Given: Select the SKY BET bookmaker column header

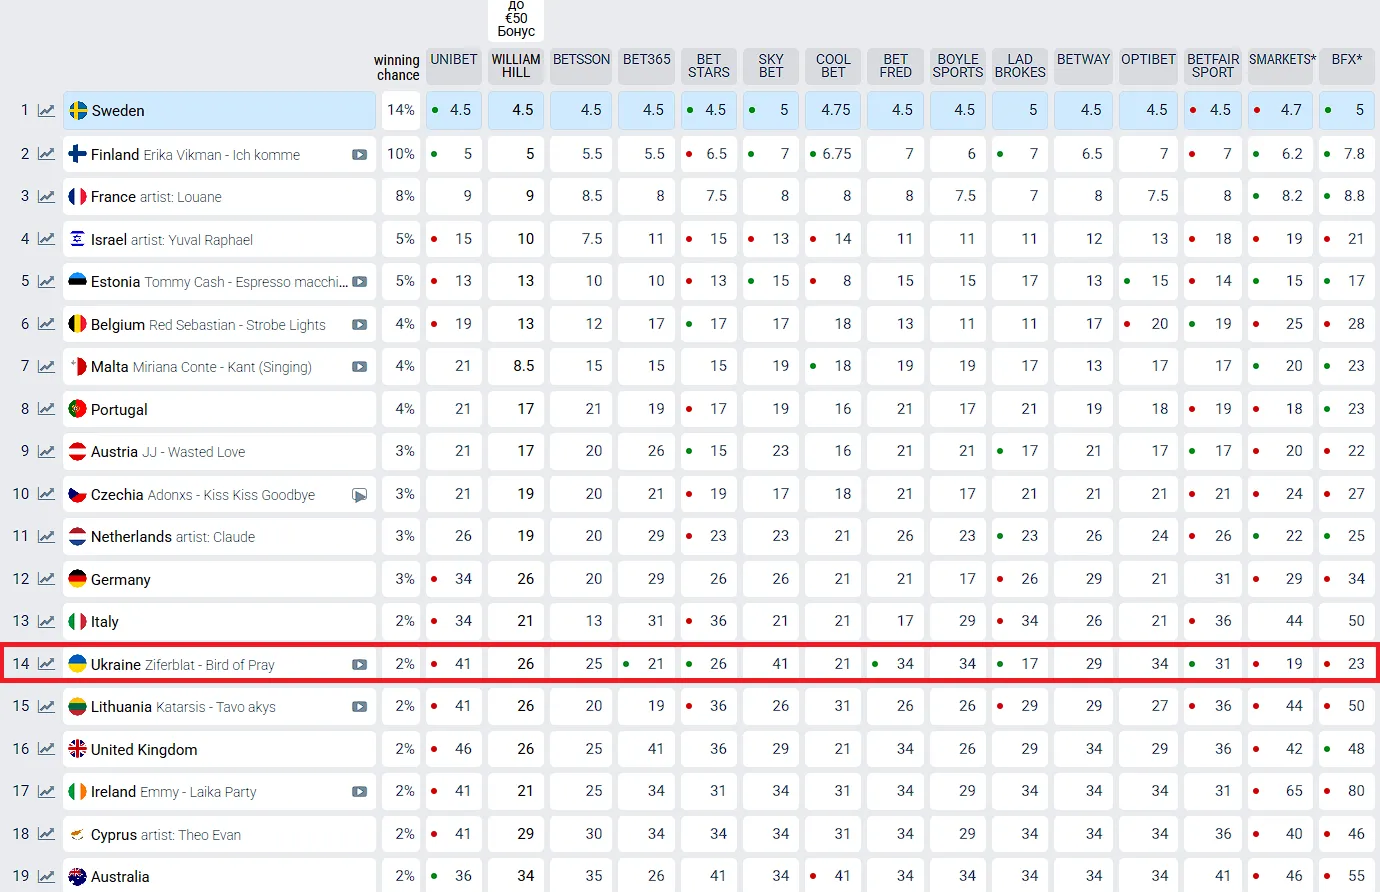Looking at the screenshot, I should coord(771,66).
